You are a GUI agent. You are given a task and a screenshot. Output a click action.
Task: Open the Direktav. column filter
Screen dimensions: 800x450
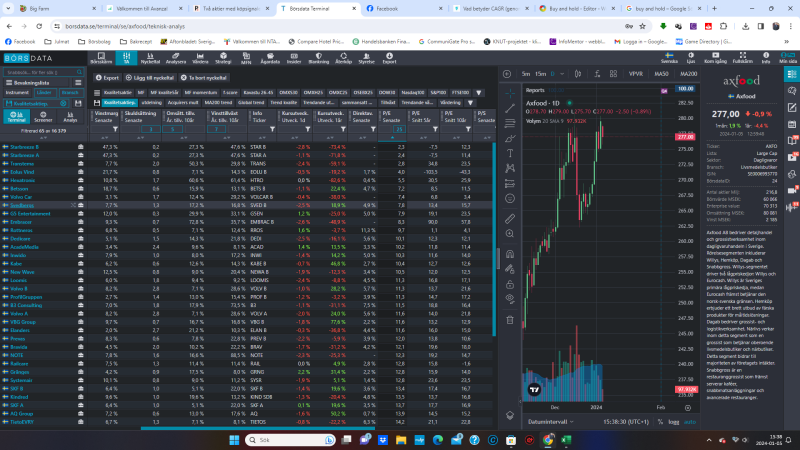[x=373, y=129]
